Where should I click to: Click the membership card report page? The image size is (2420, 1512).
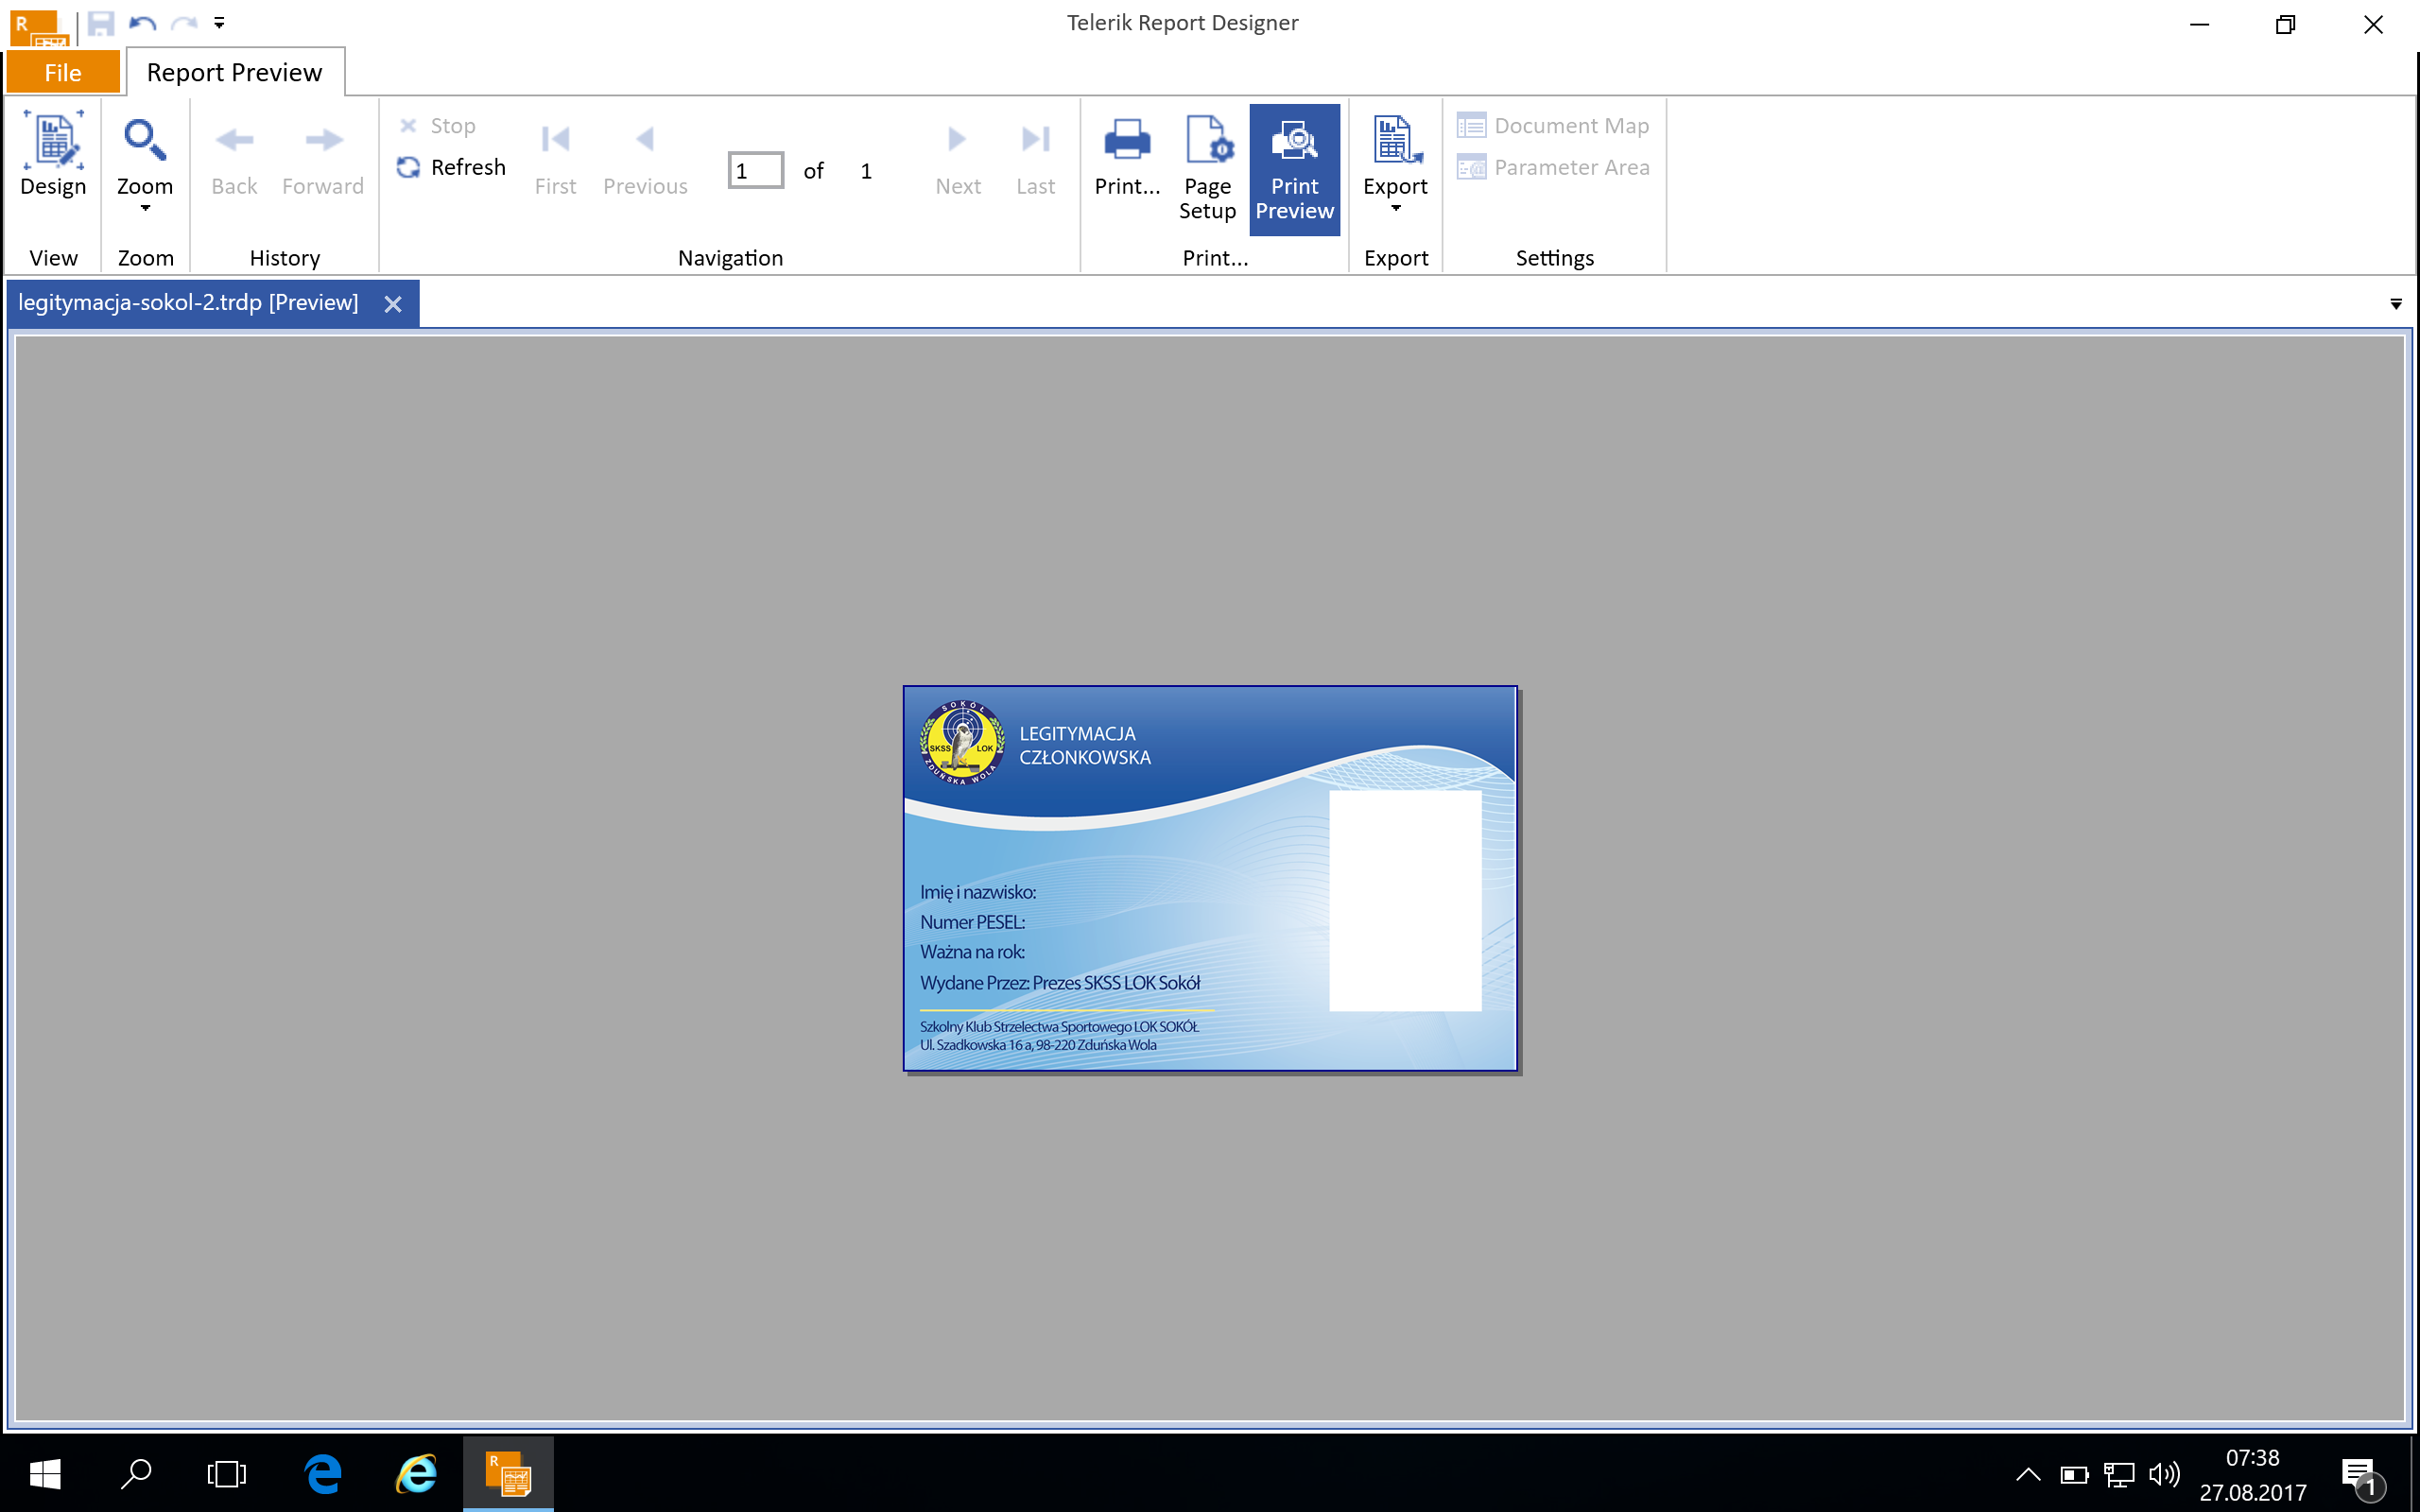pyautogui.click(x=1210, y=878)
